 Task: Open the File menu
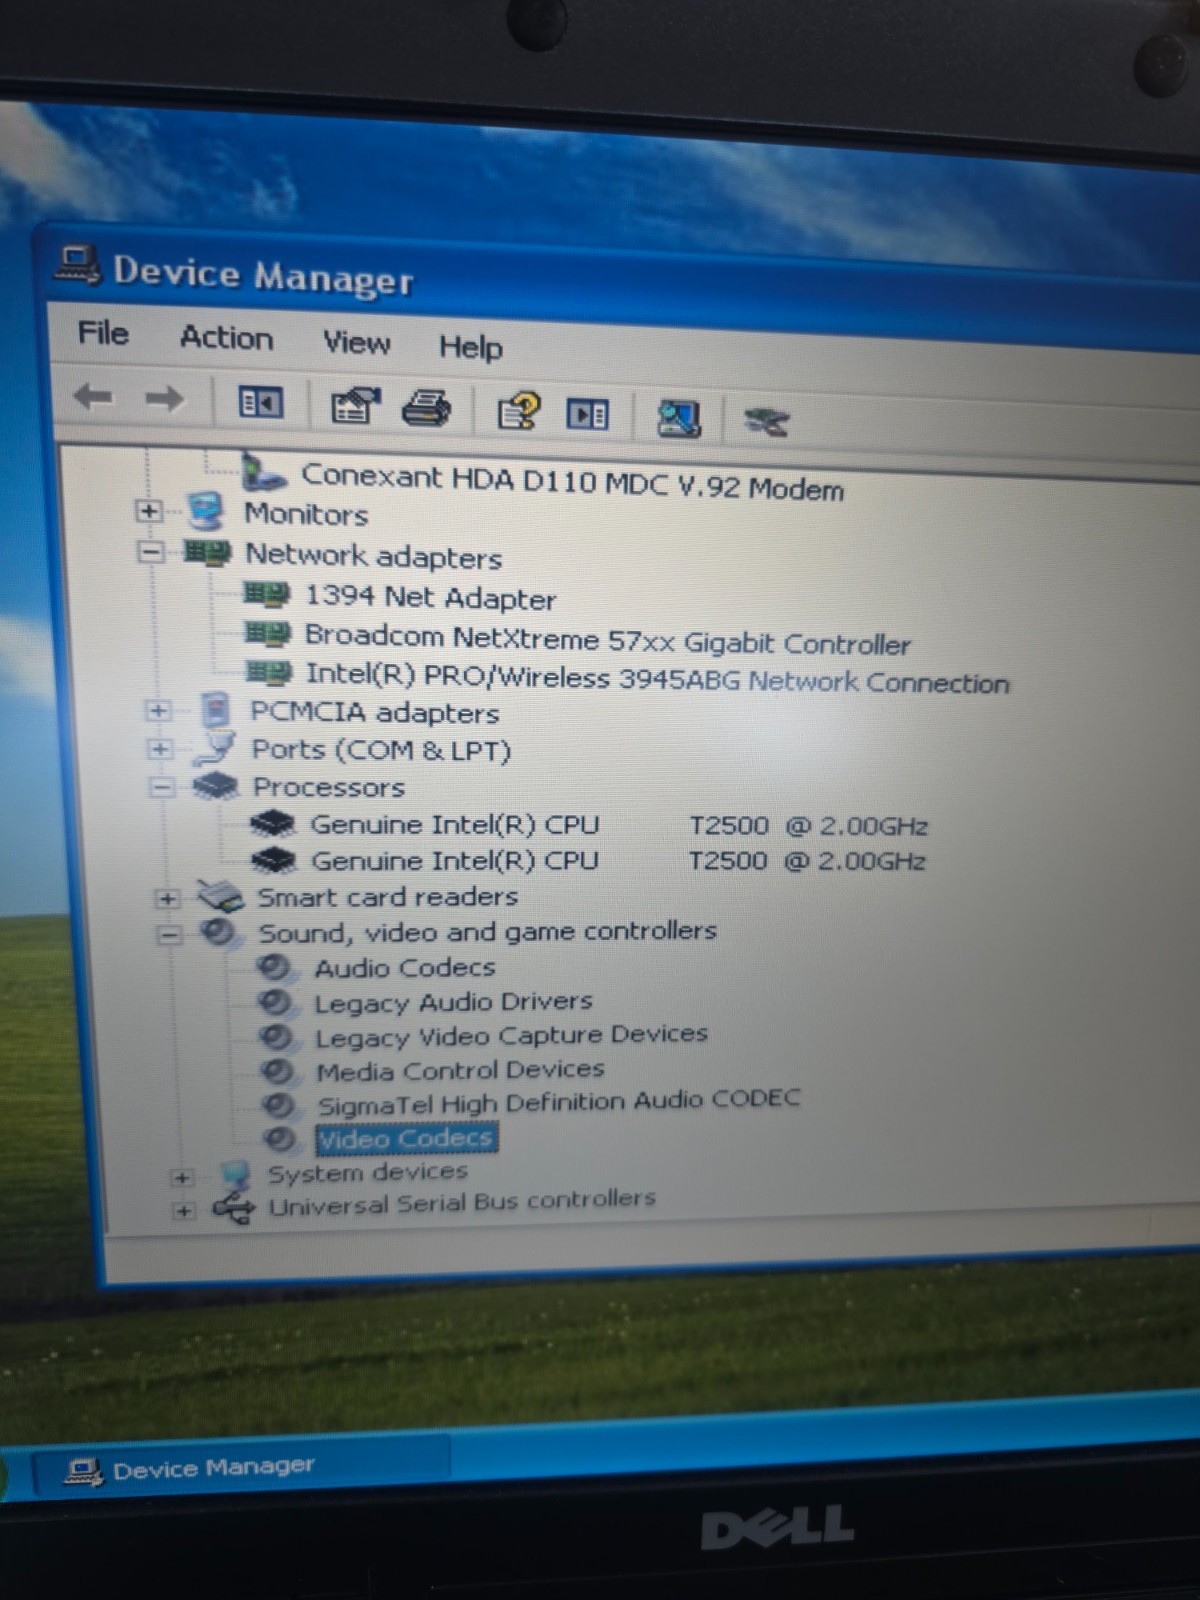[x=103, y=333]
